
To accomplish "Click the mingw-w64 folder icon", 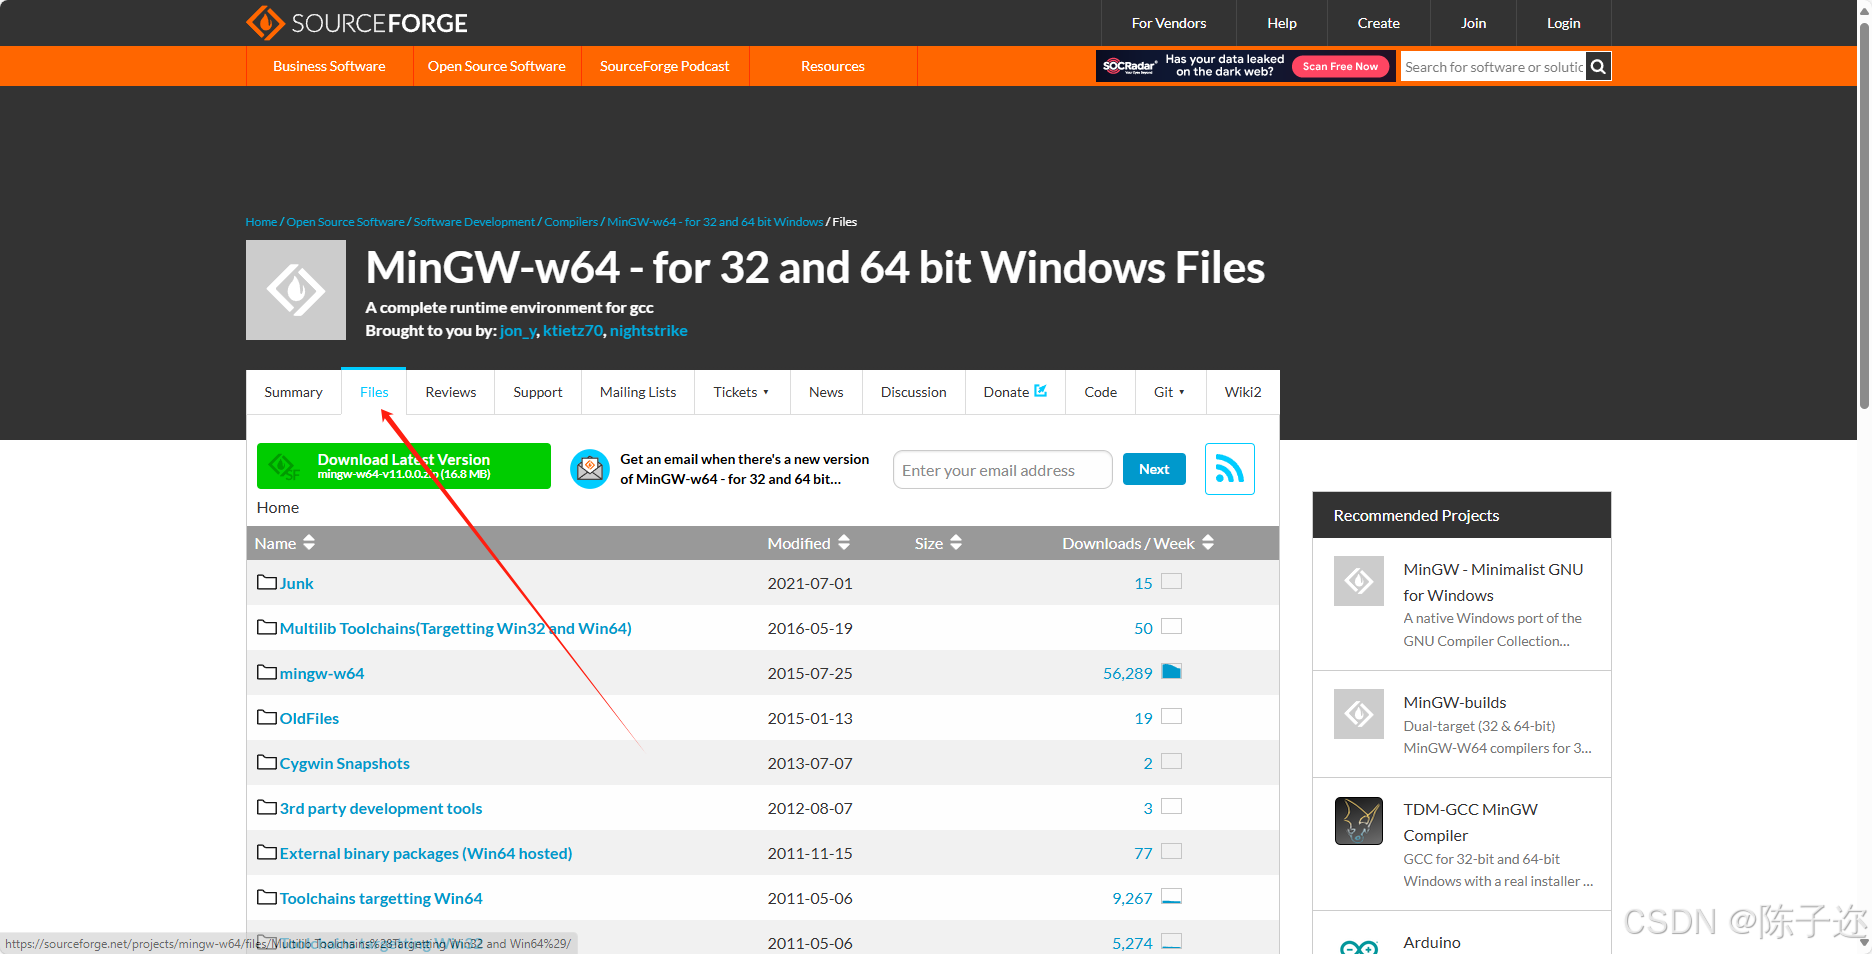I will pos(267,672).
